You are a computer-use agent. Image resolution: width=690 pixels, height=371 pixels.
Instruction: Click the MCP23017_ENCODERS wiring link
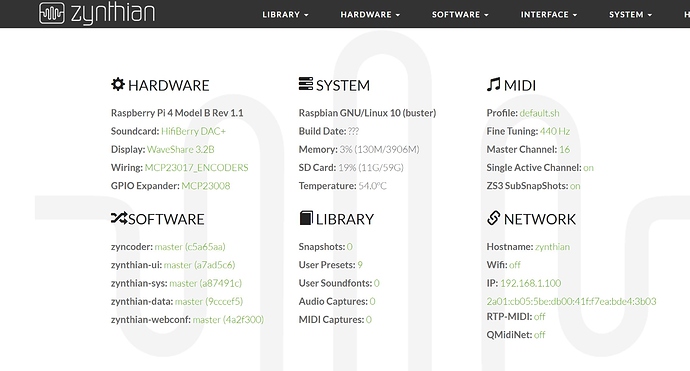(x=196, y=168)
